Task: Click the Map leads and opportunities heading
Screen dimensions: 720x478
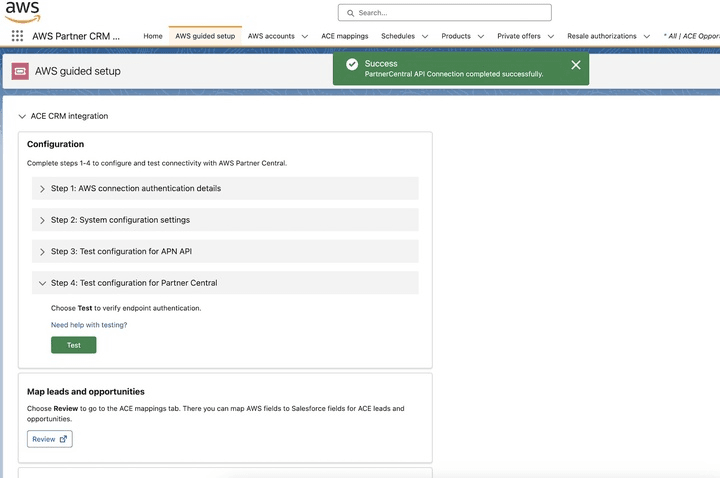Action: (x=86, y=392)
